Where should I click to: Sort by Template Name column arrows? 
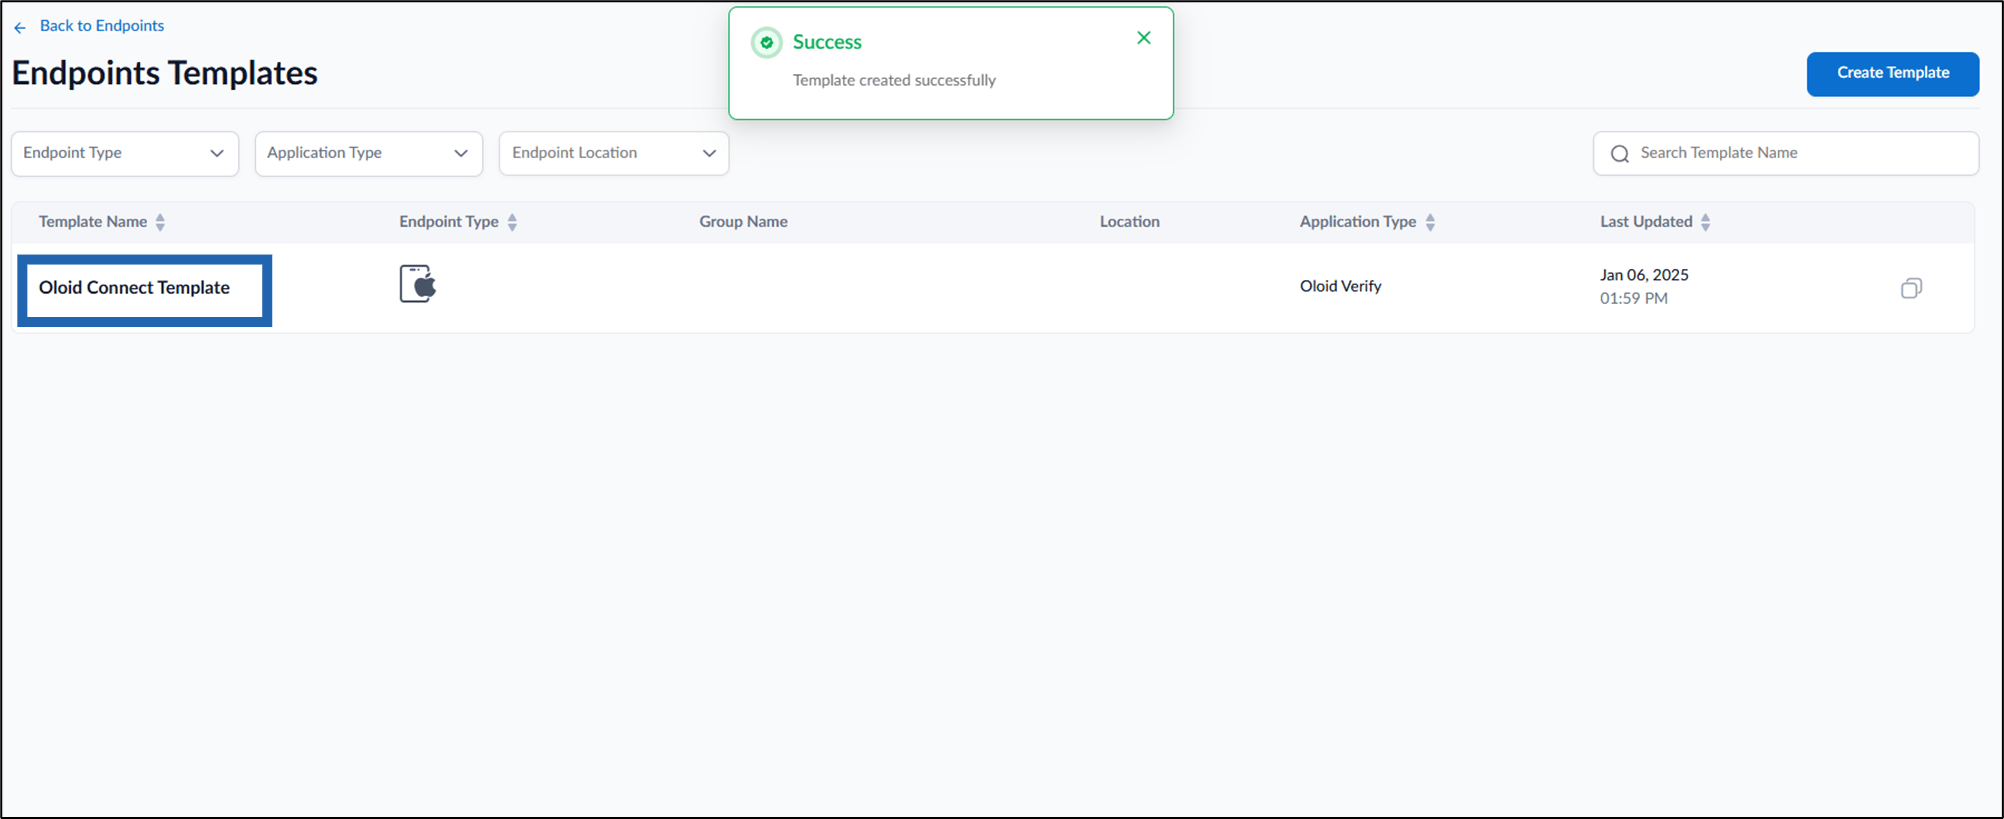(x=160, y=222)
